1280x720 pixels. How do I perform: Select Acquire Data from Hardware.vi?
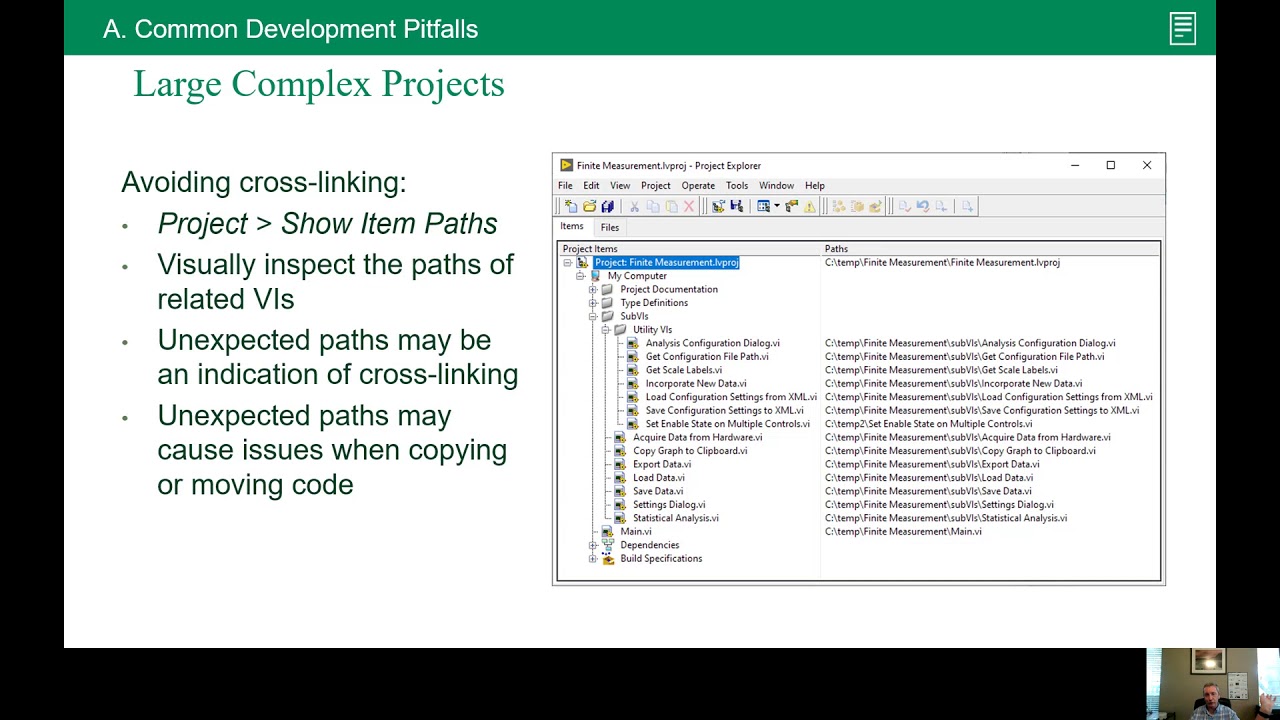697,438
